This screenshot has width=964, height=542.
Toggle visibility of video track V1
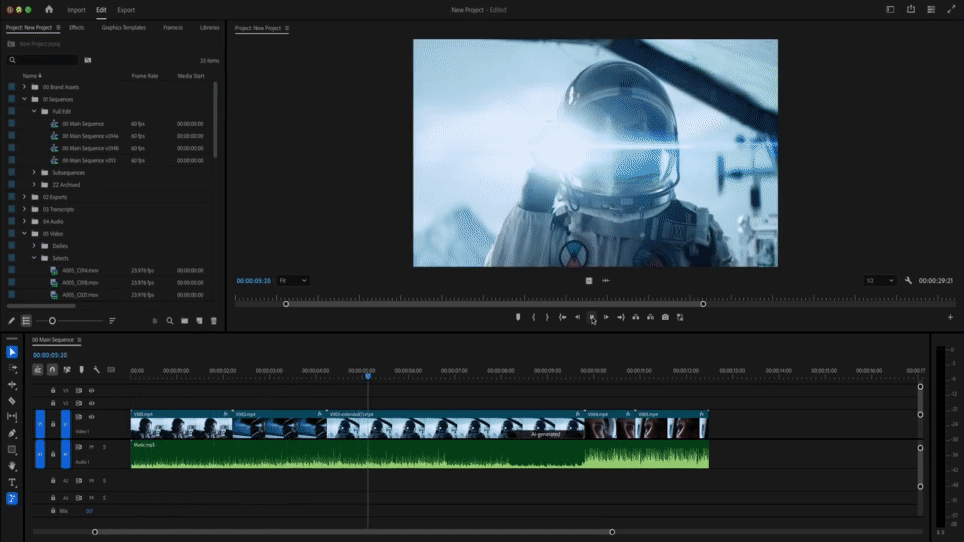click(x=91, y=417)
